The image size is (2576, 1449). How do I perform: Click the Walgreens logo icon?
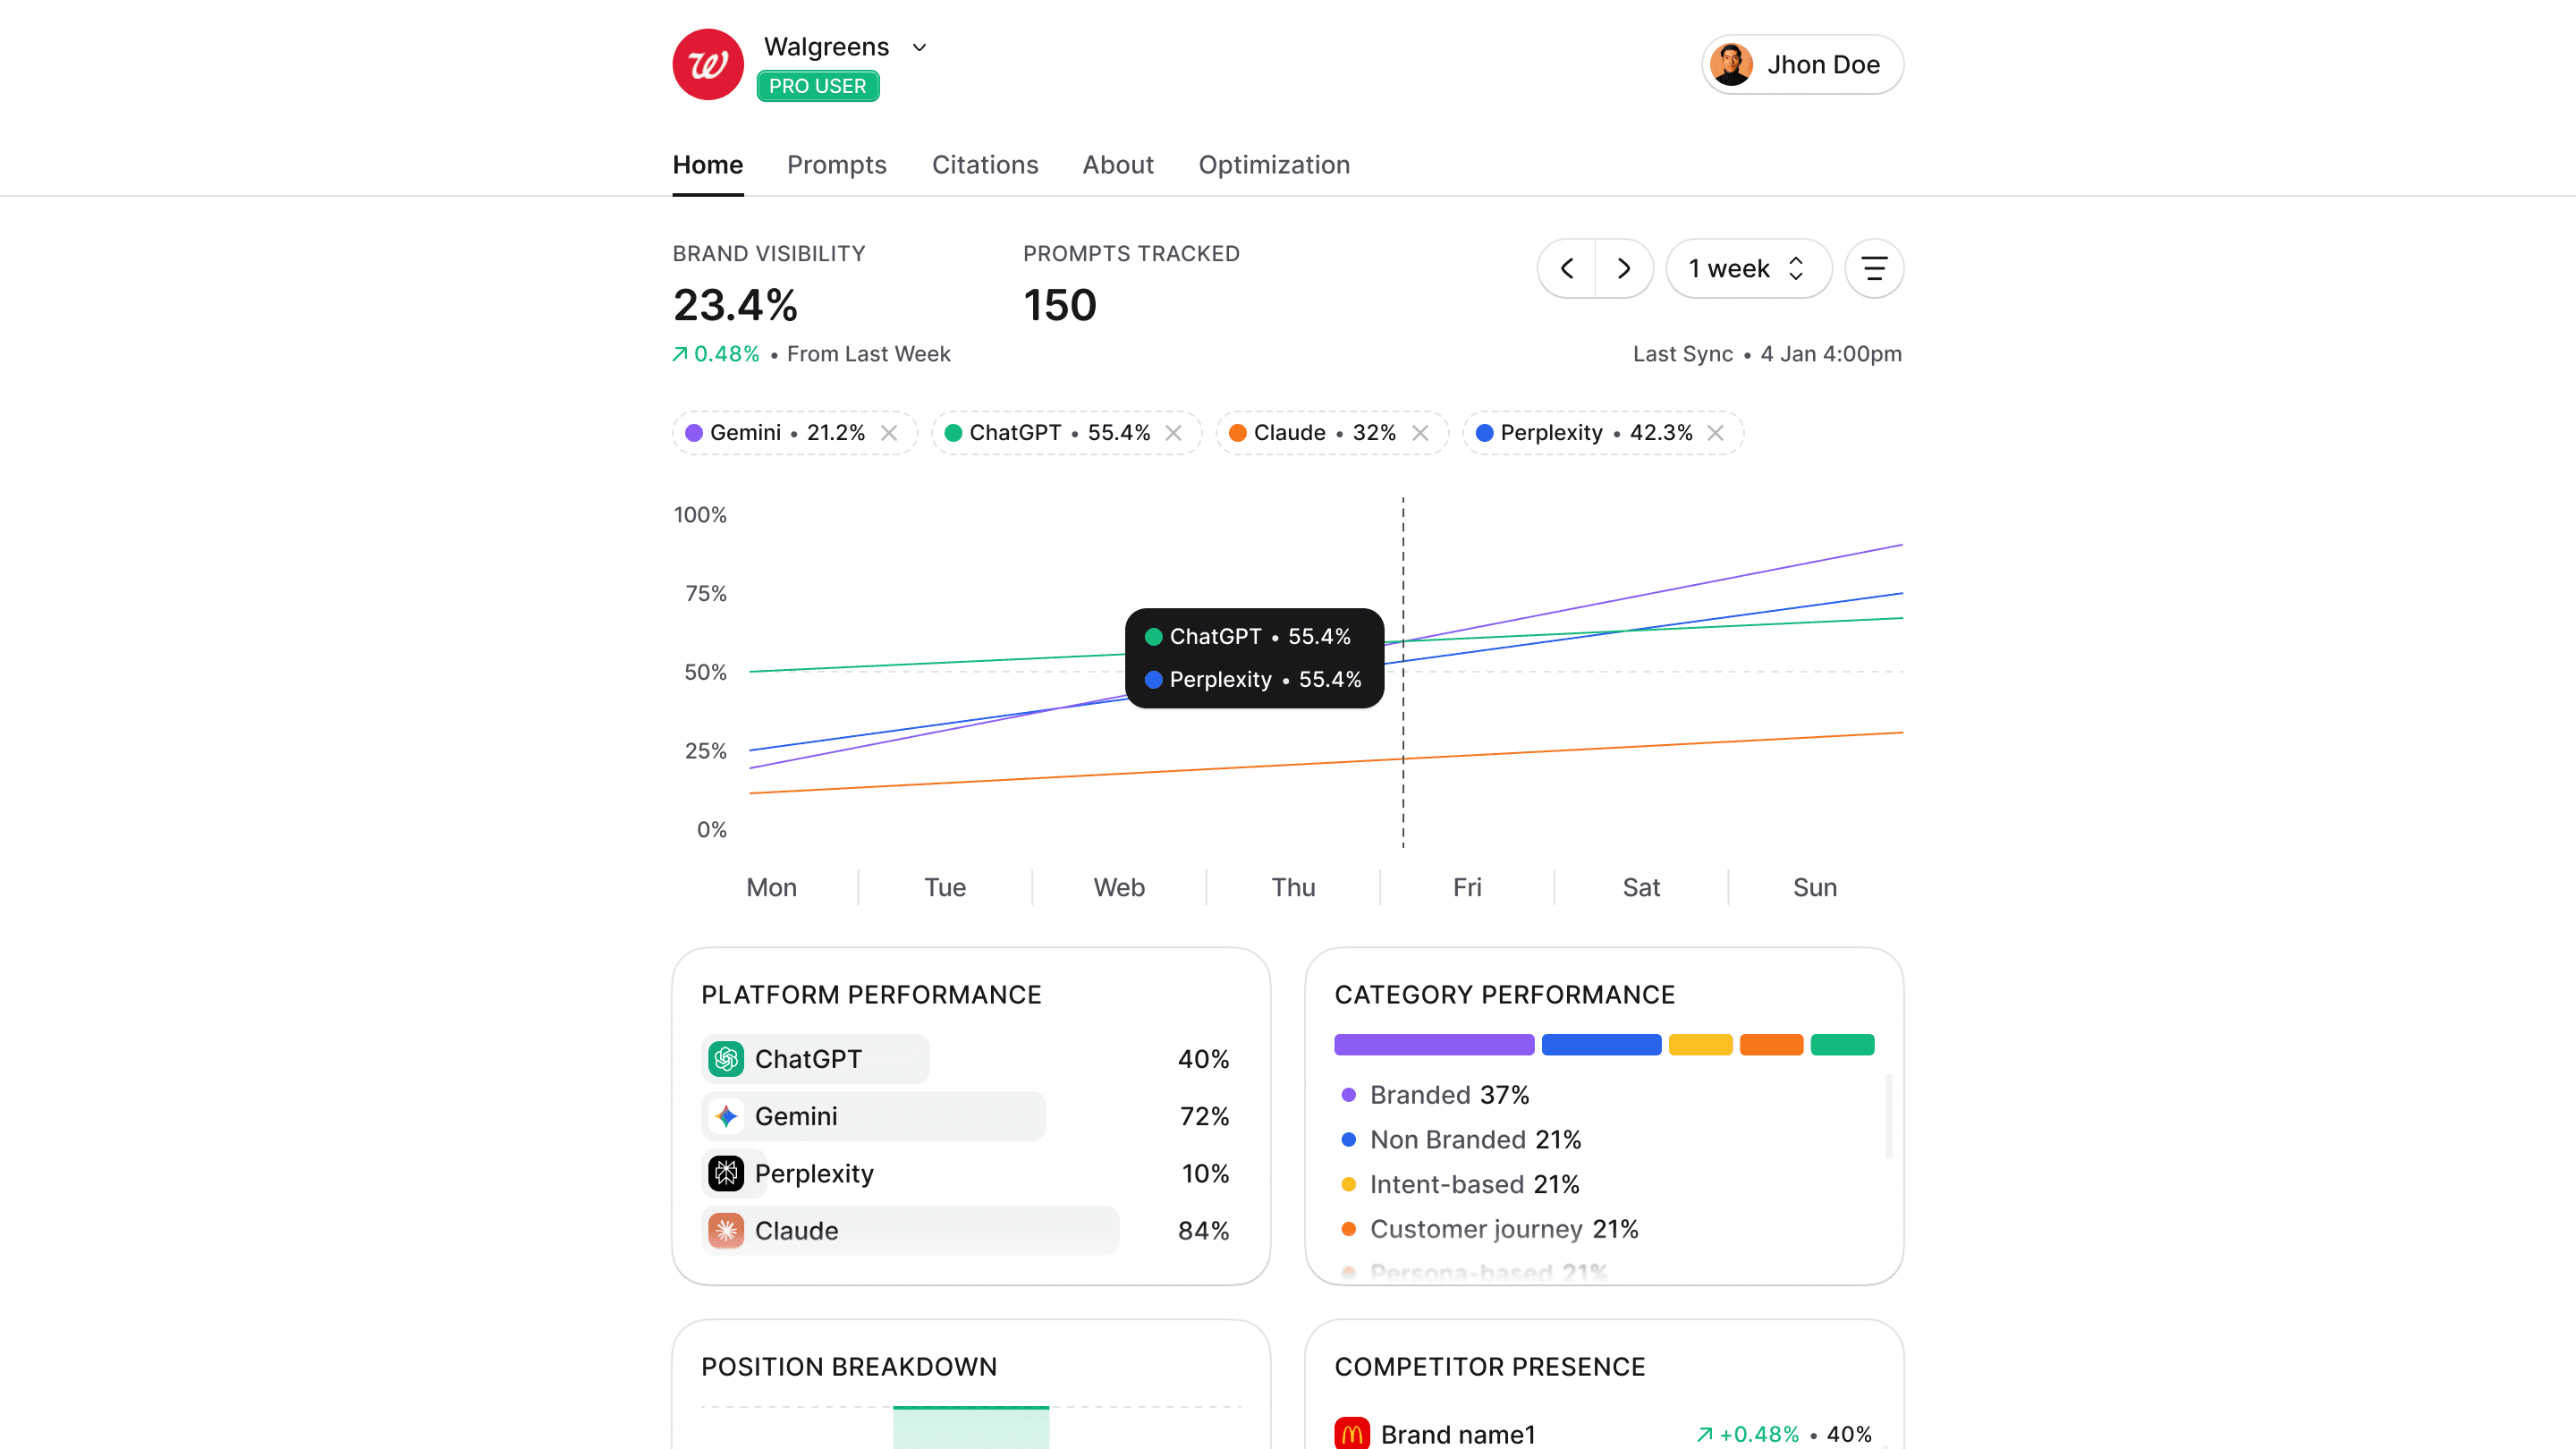tap(707, 64)
